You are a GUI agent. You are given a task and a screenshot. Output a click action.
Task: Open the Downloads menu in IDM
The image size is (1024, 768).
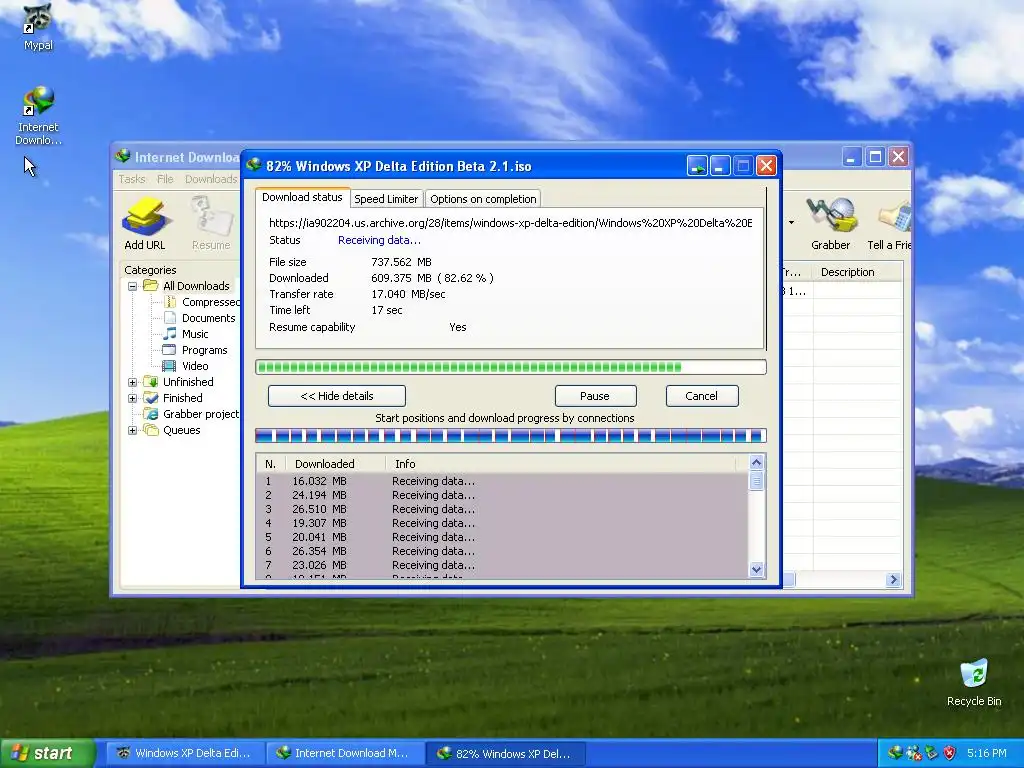[x=211, y=179]
